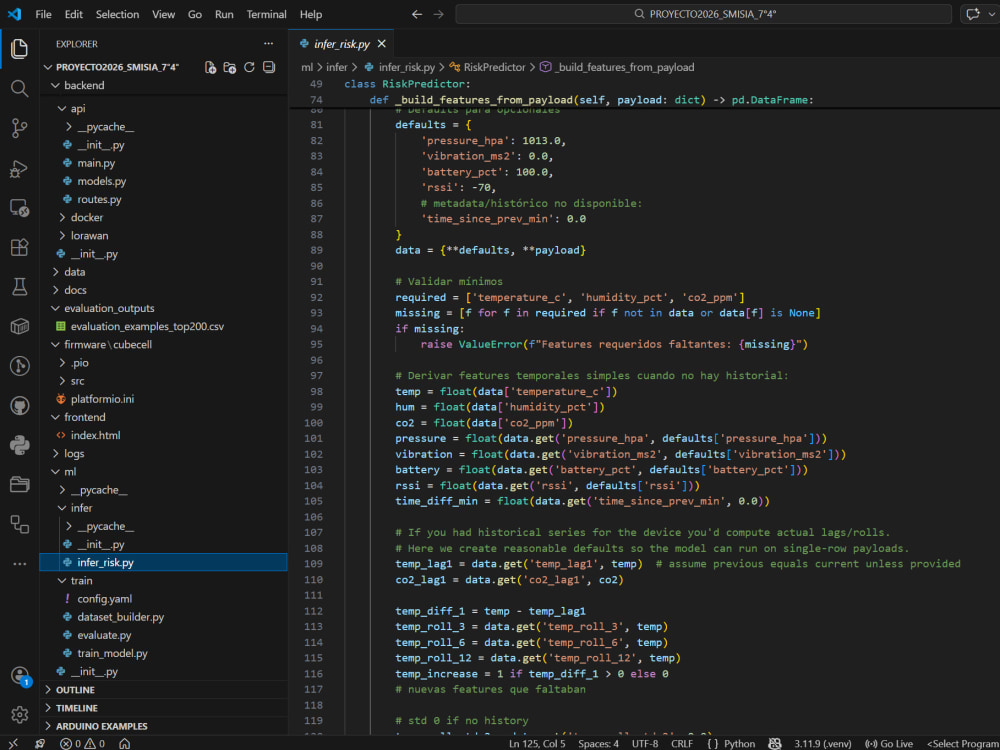Open Extensions view icon
The image size is (1000, 750).
click(x=19, y=247)
